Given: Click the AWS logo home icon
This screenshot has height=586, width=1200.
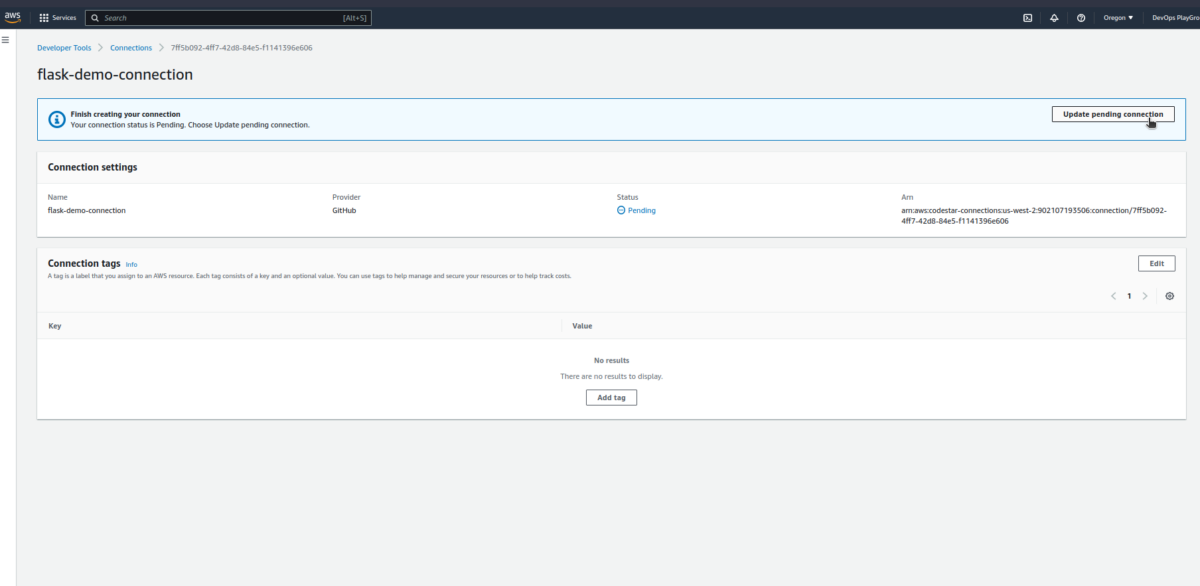Looking at the screenshot, I should point(12,17).
